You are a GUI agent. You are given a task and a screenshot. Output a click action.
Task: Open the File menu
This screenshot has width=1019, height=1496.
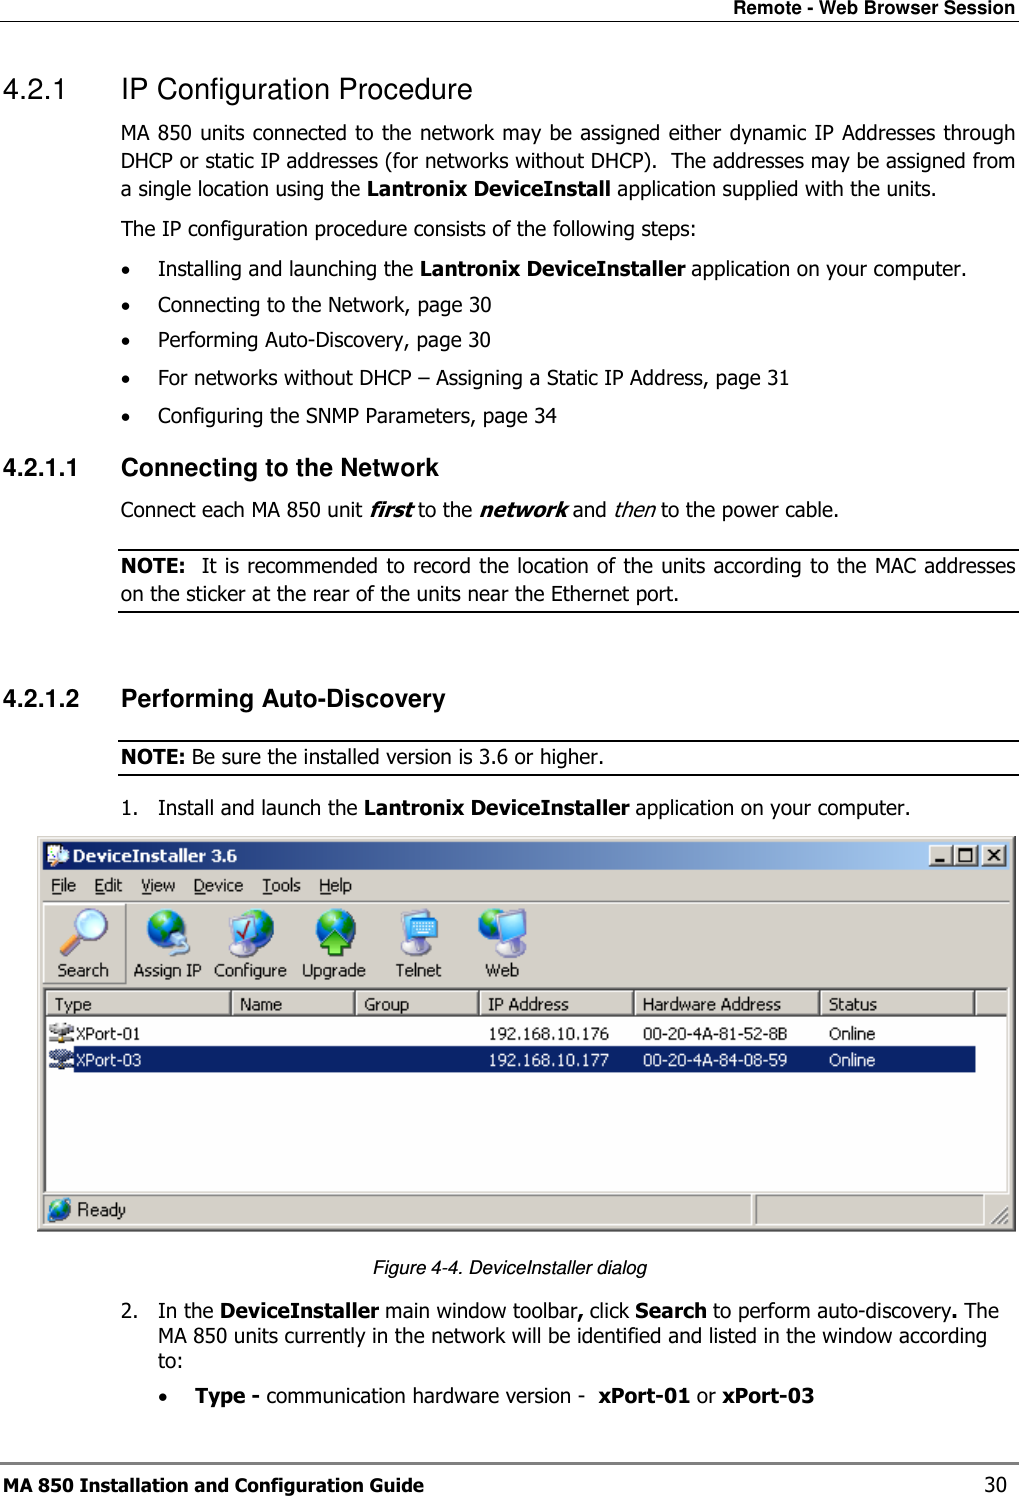pyautogui.click(x=63, y=885)
